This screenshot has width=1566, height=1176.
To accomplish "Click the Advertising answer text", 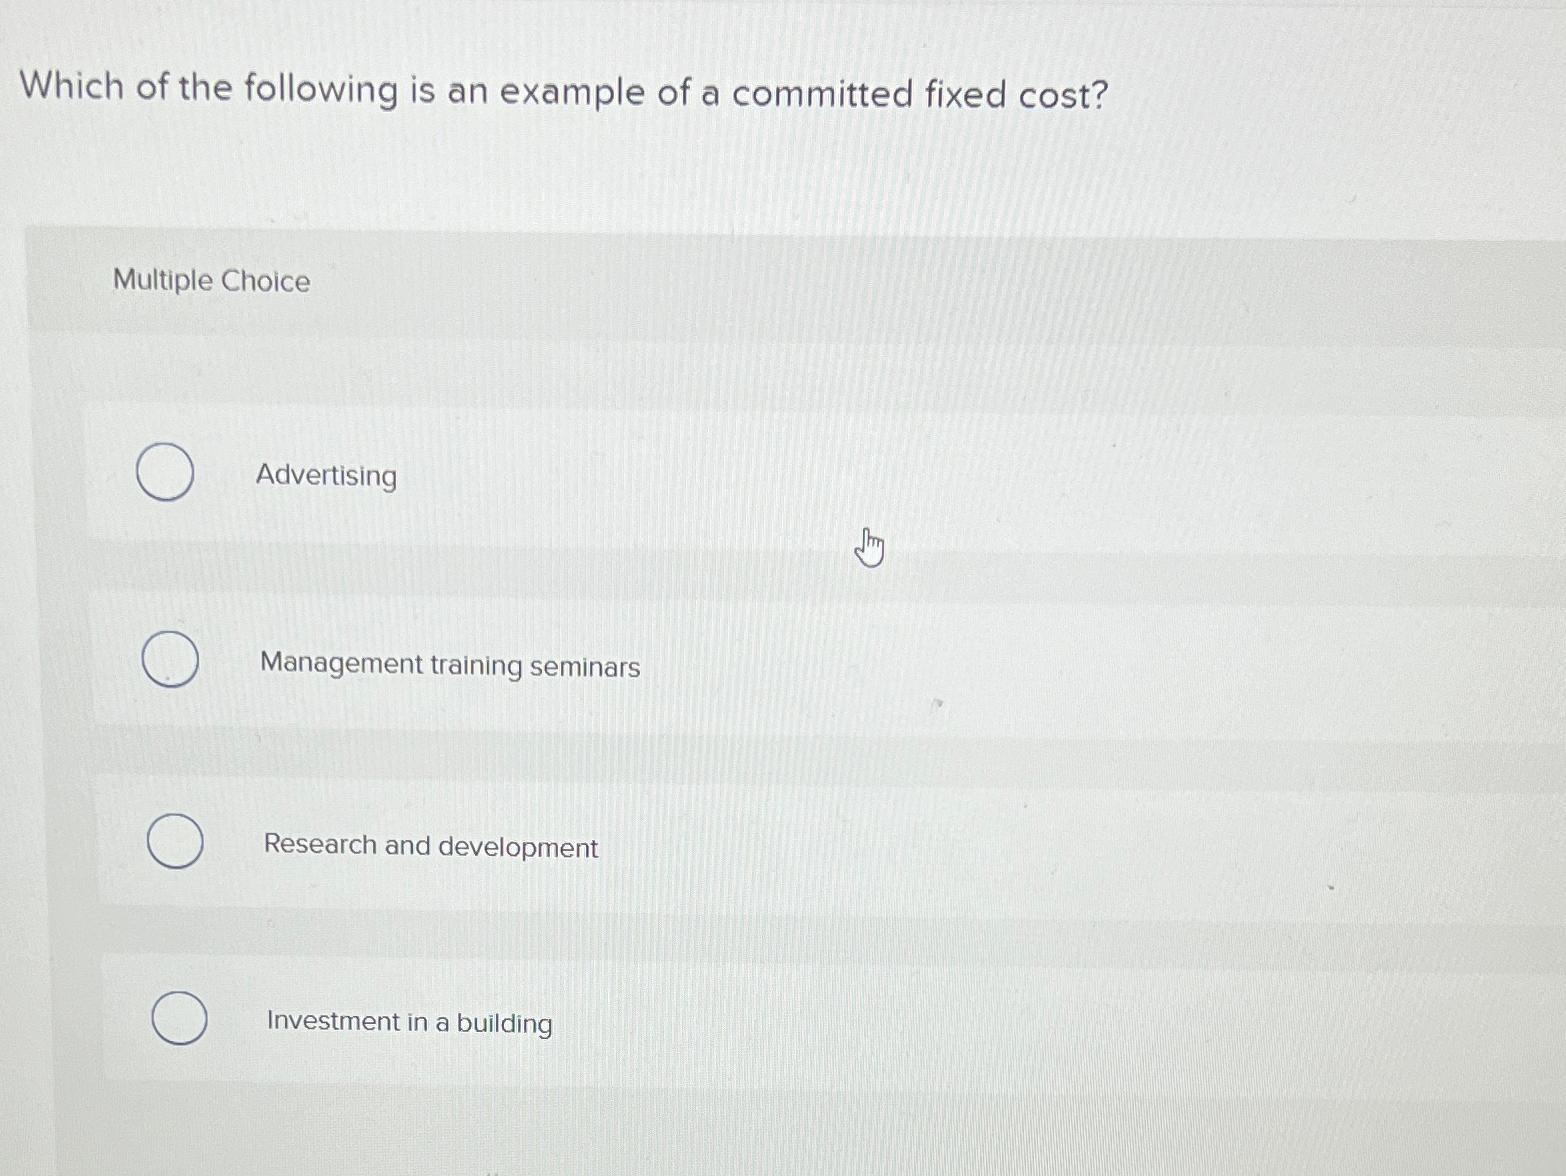I will 326,476.
